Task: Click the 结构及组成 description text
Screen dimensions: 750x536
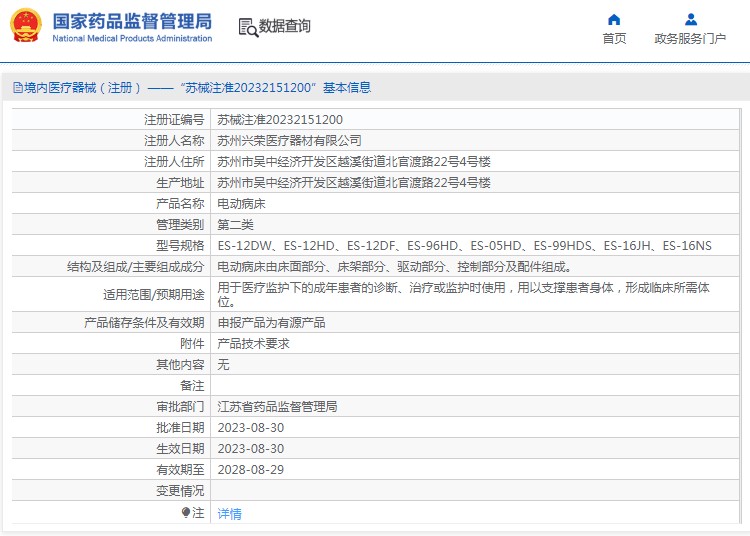Action: [395, 267]
